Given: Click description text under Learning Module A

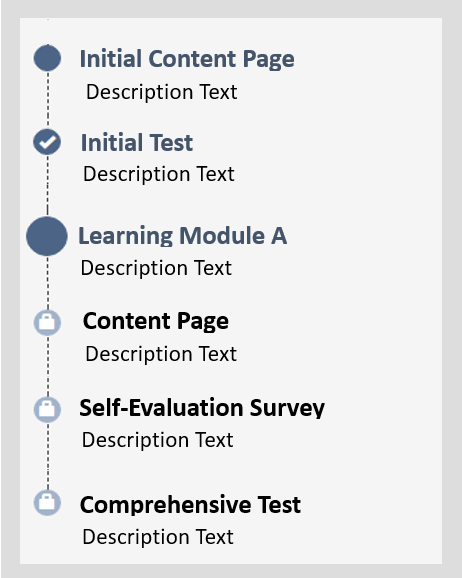Looking at the screenshot, I should coord(156,268).
